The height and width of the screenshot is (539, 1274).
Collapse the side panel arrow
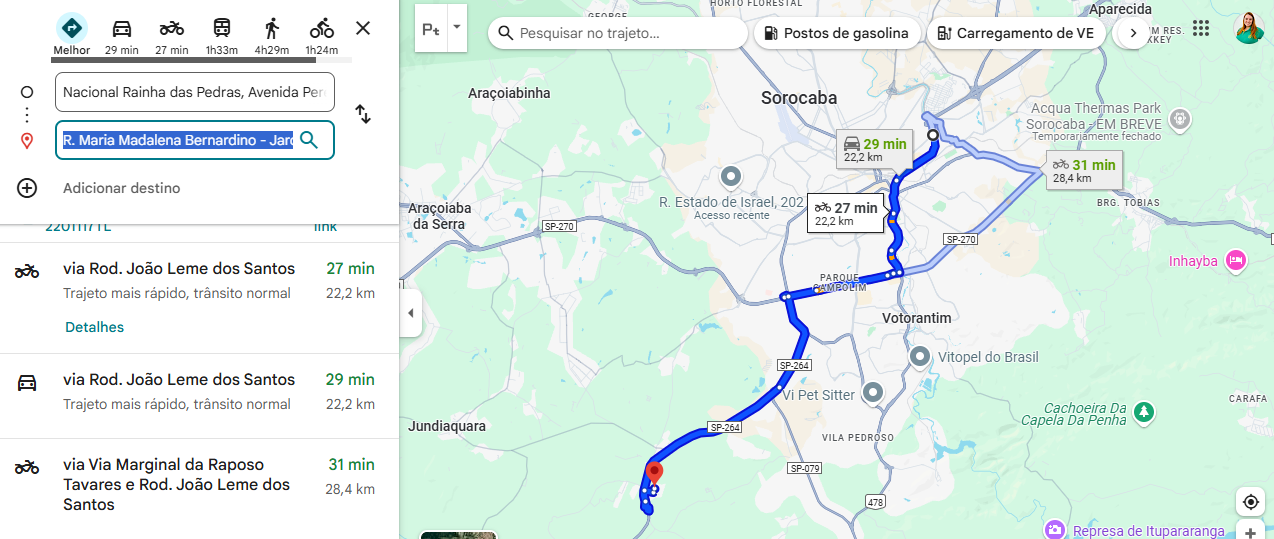(x=409, y=313)
